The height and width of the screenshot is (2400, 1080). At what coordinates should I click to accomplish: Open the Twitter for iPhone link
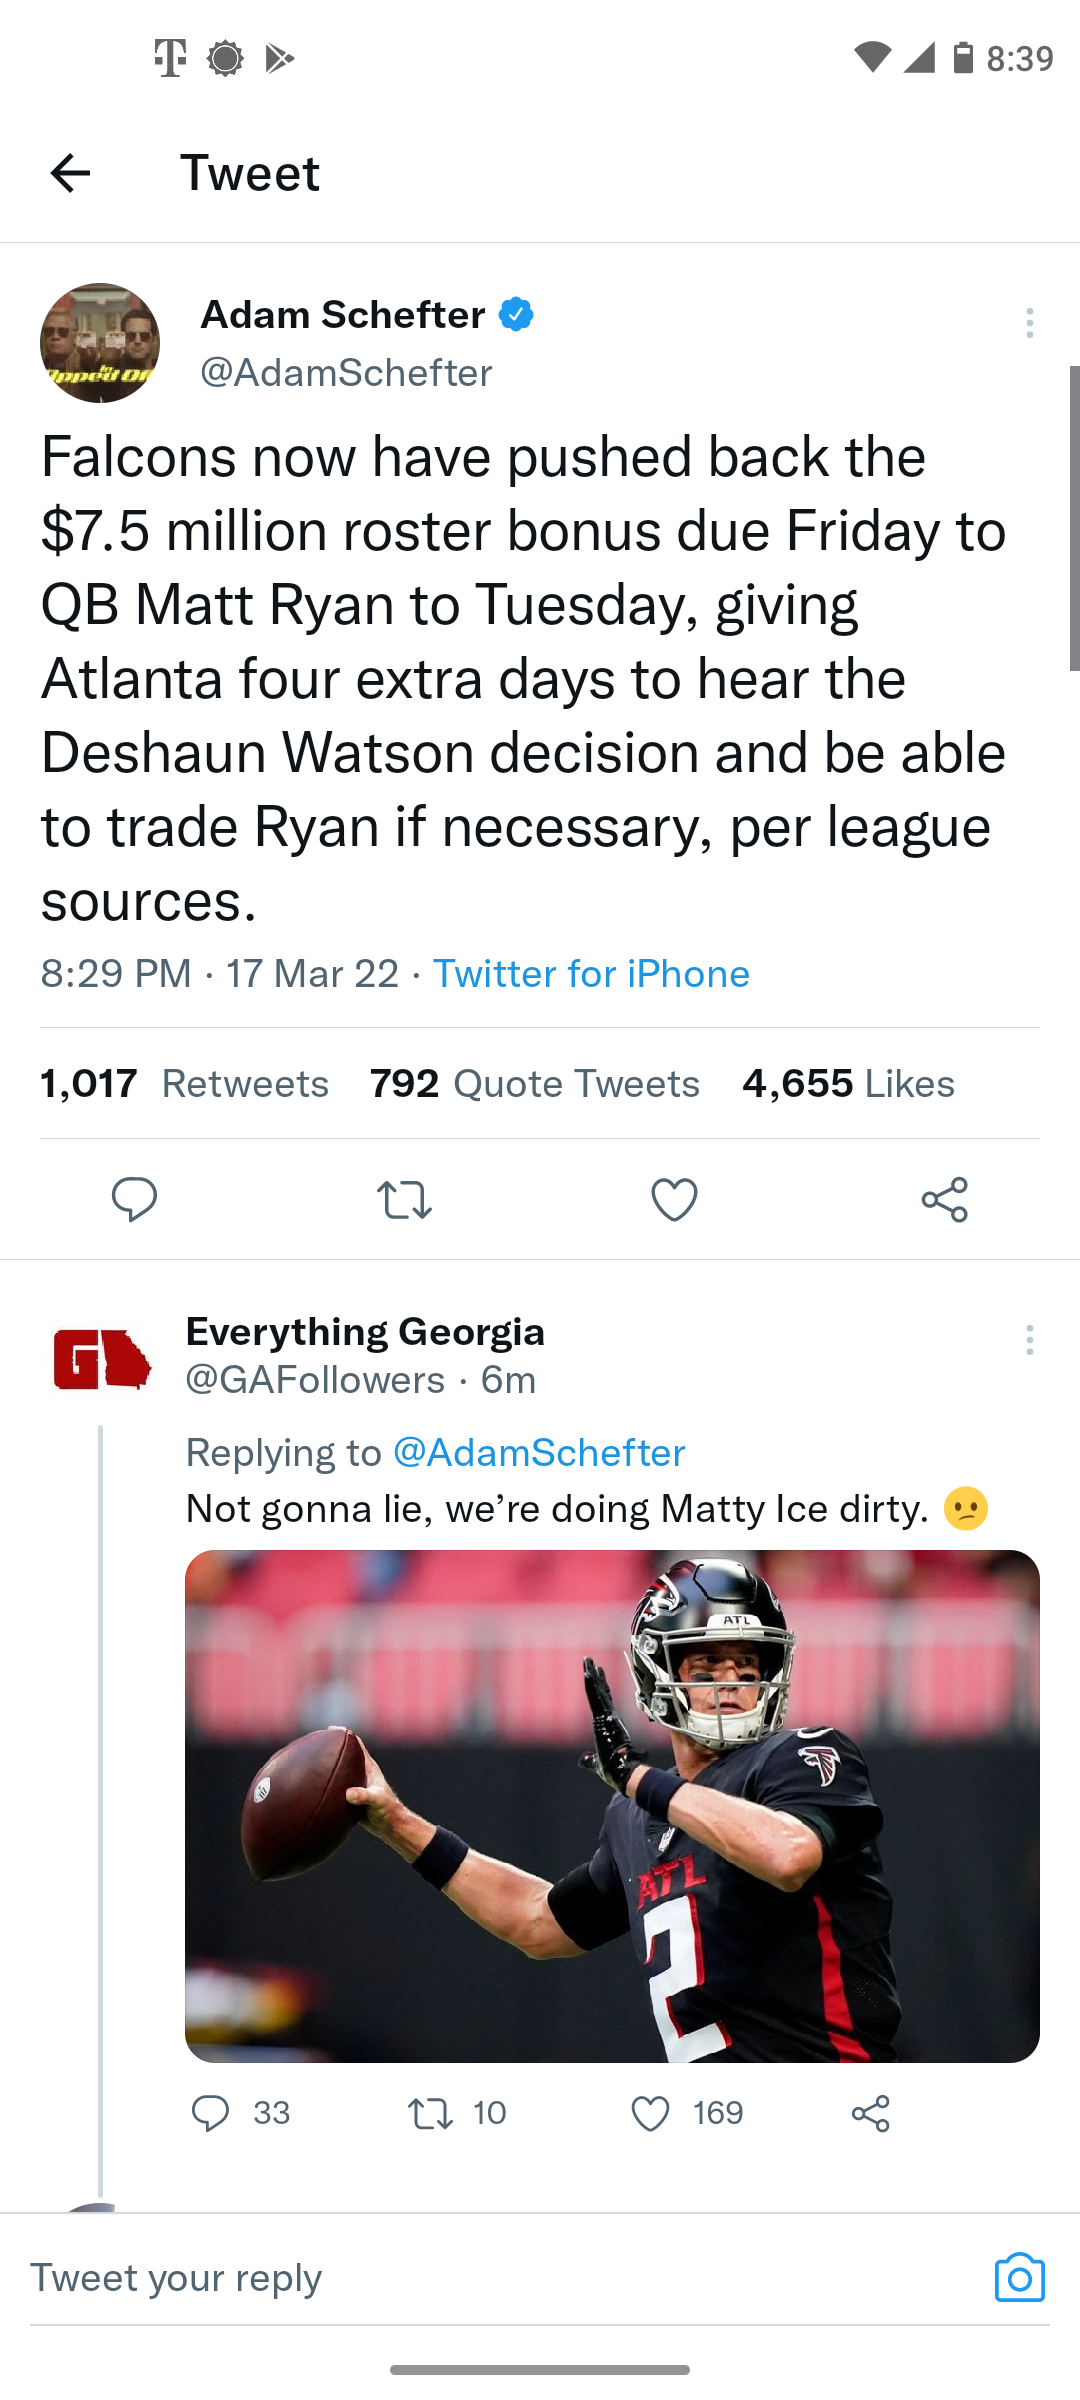[x=591, y=974]
